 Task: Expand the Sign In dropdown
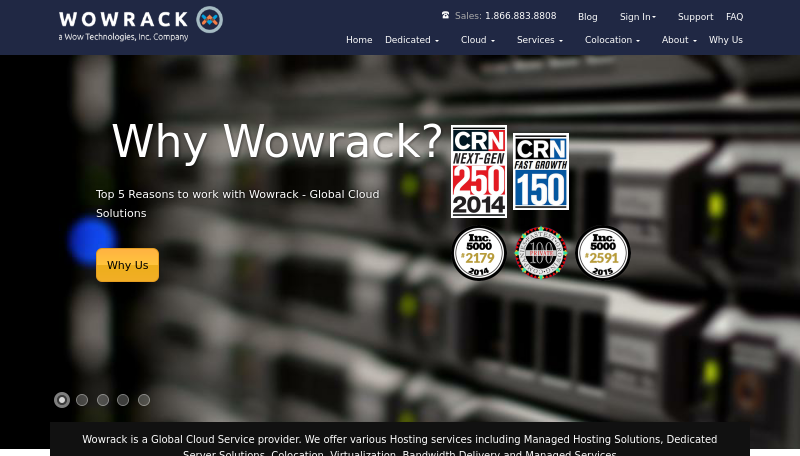638,17
